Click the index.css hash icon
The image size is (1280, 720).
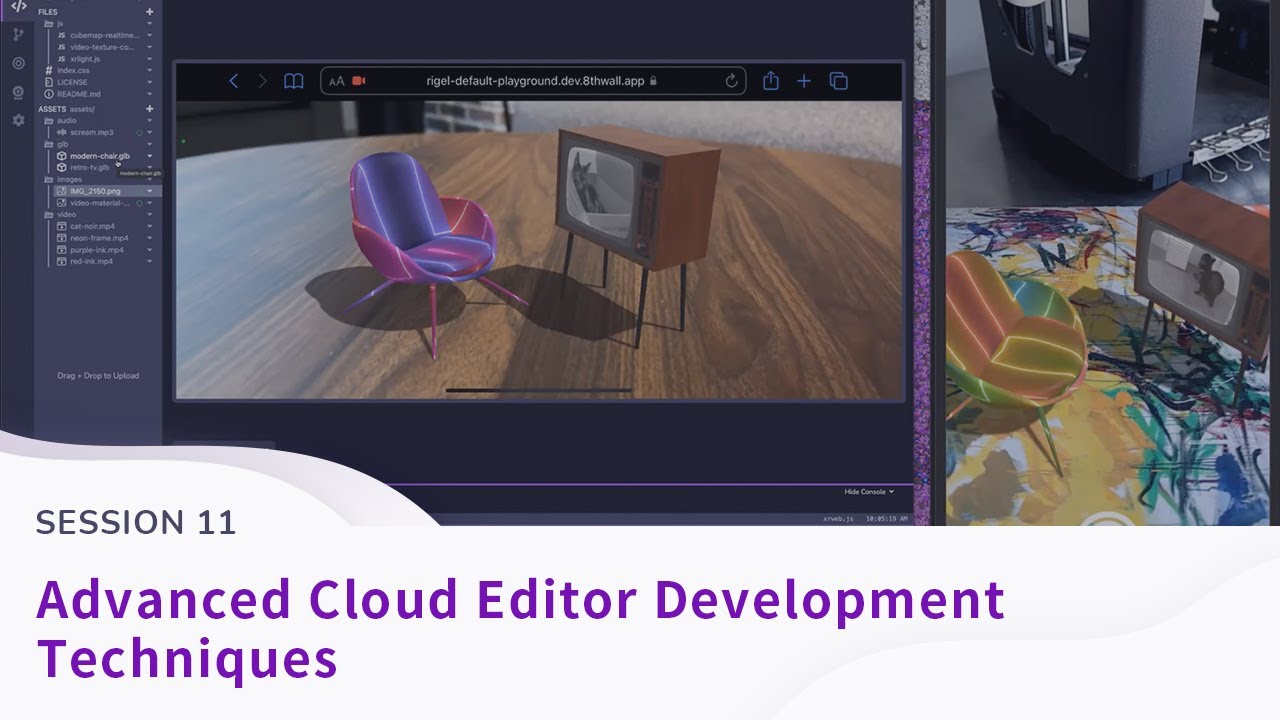tap(49, 70)
